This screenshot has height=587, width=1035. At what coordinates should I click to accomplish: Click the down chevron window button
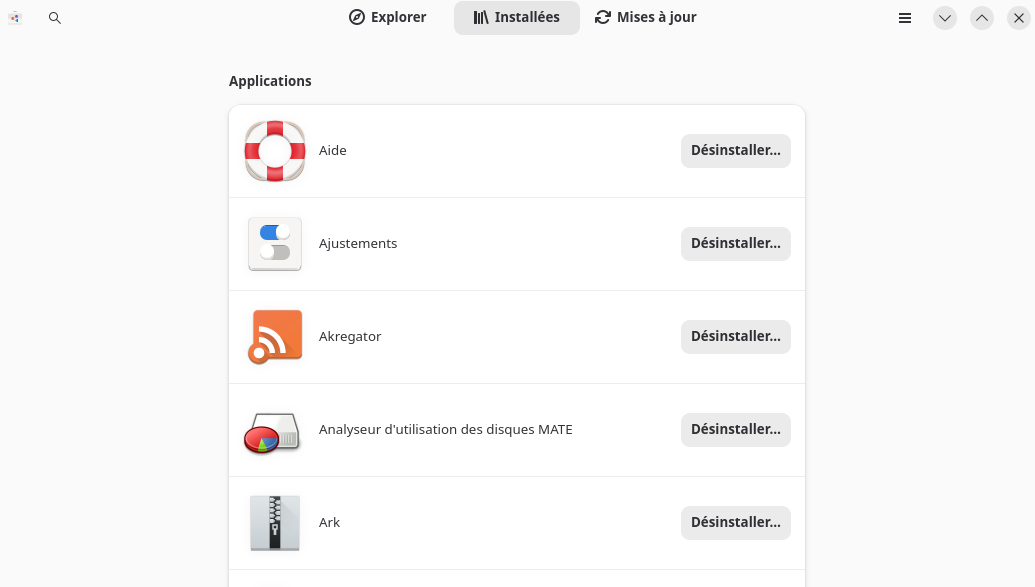coord(945,18)
